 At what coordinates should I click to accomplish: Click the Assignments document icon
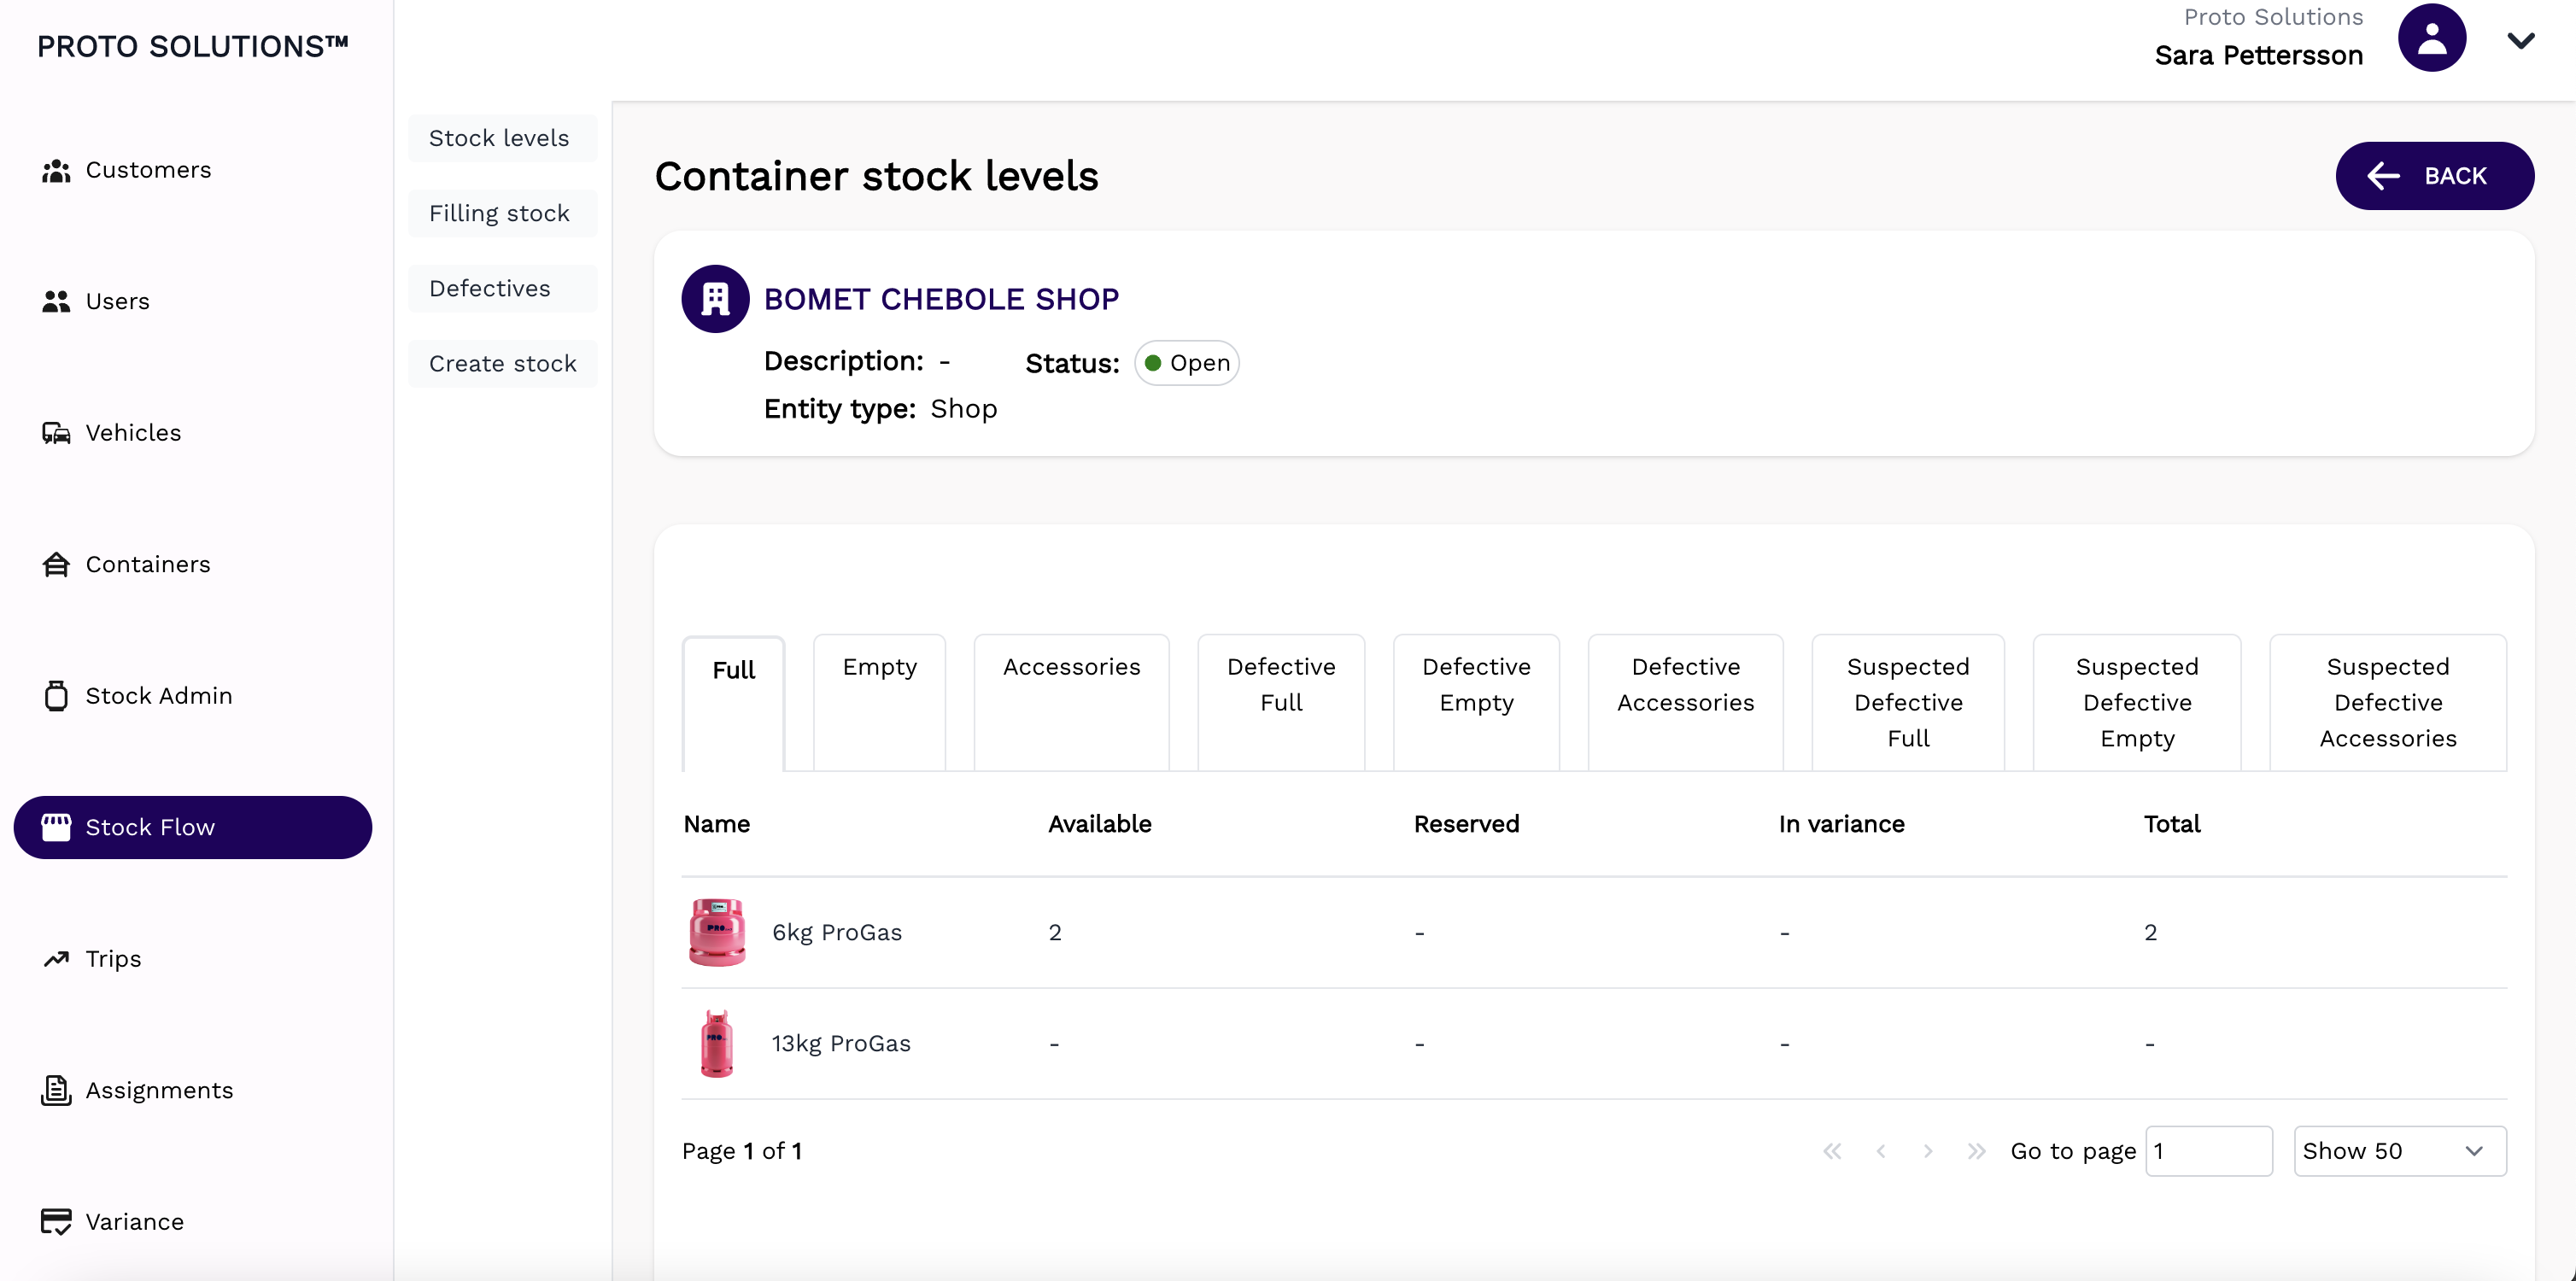[x=56, y=1090]
